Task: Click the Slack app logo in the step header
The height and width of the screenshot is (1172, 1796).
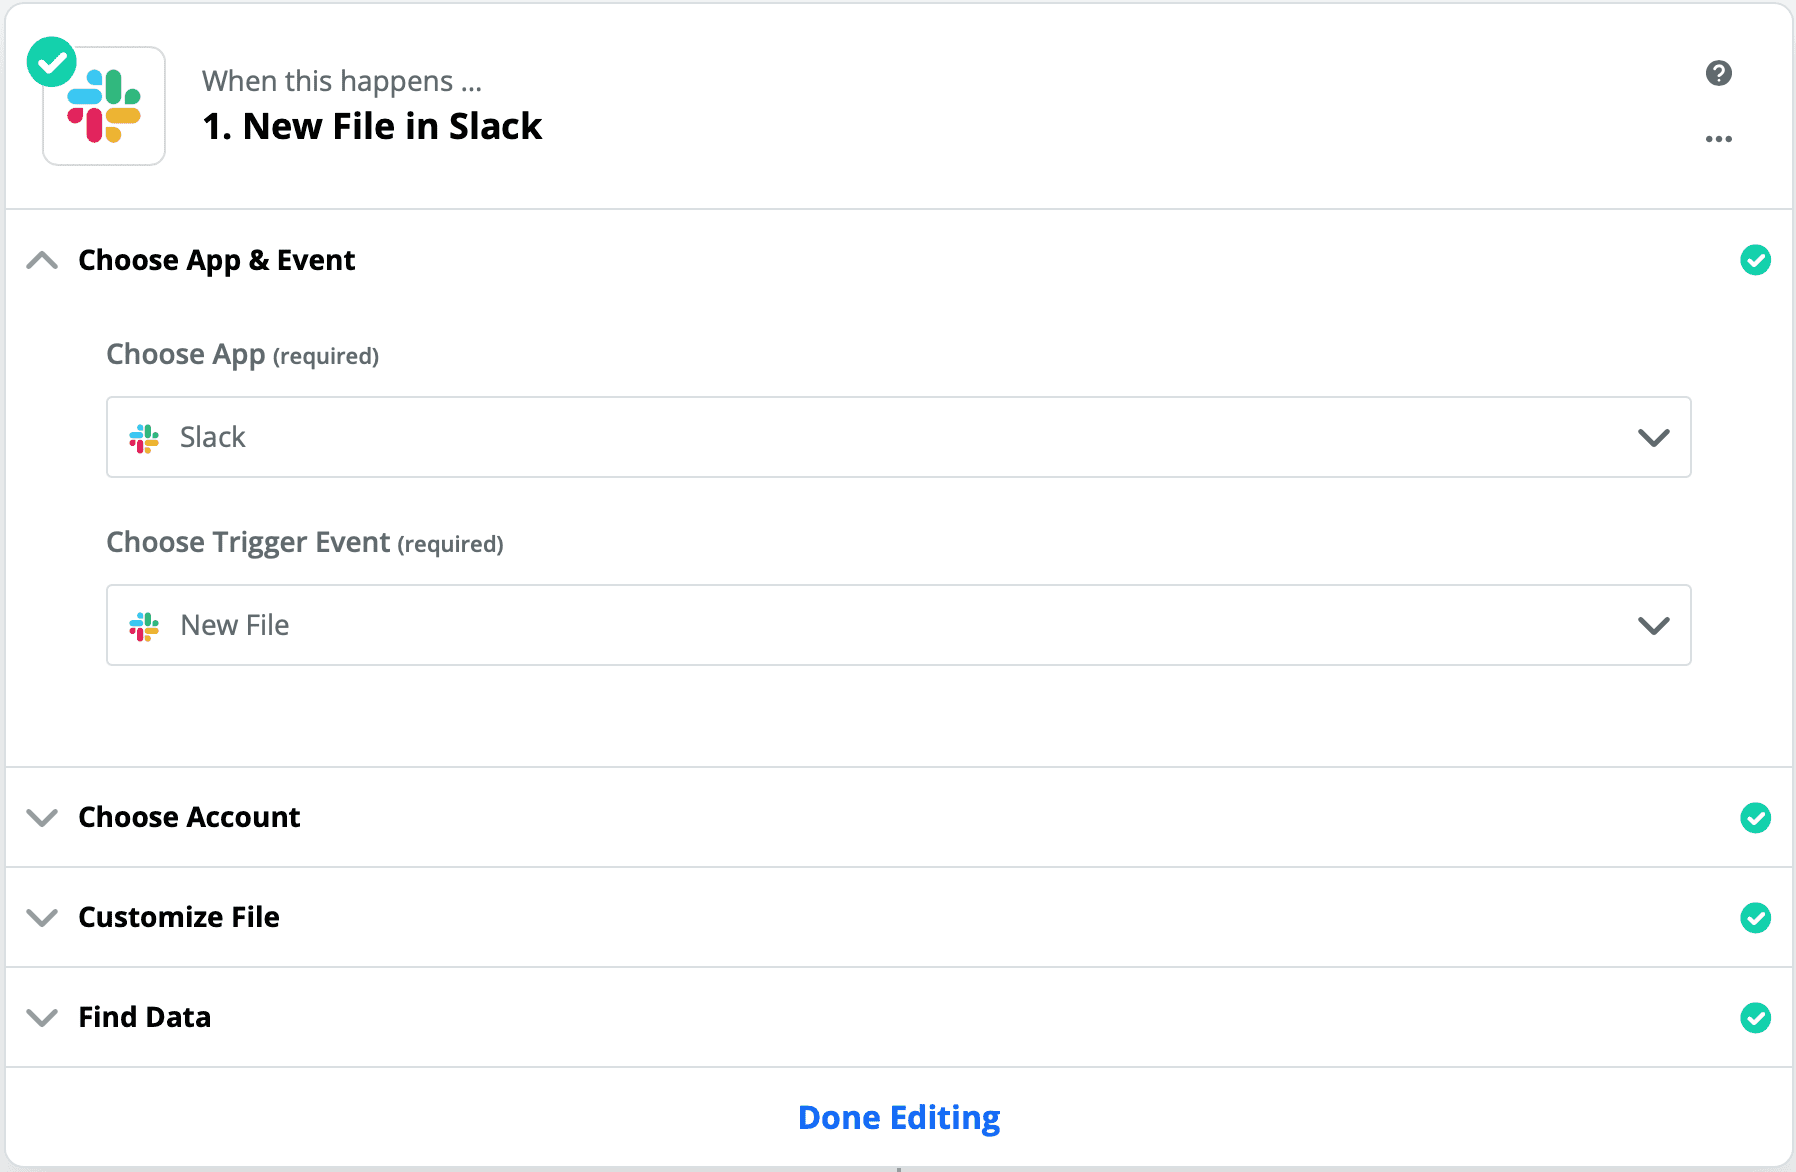Action: tap(103, 105)
